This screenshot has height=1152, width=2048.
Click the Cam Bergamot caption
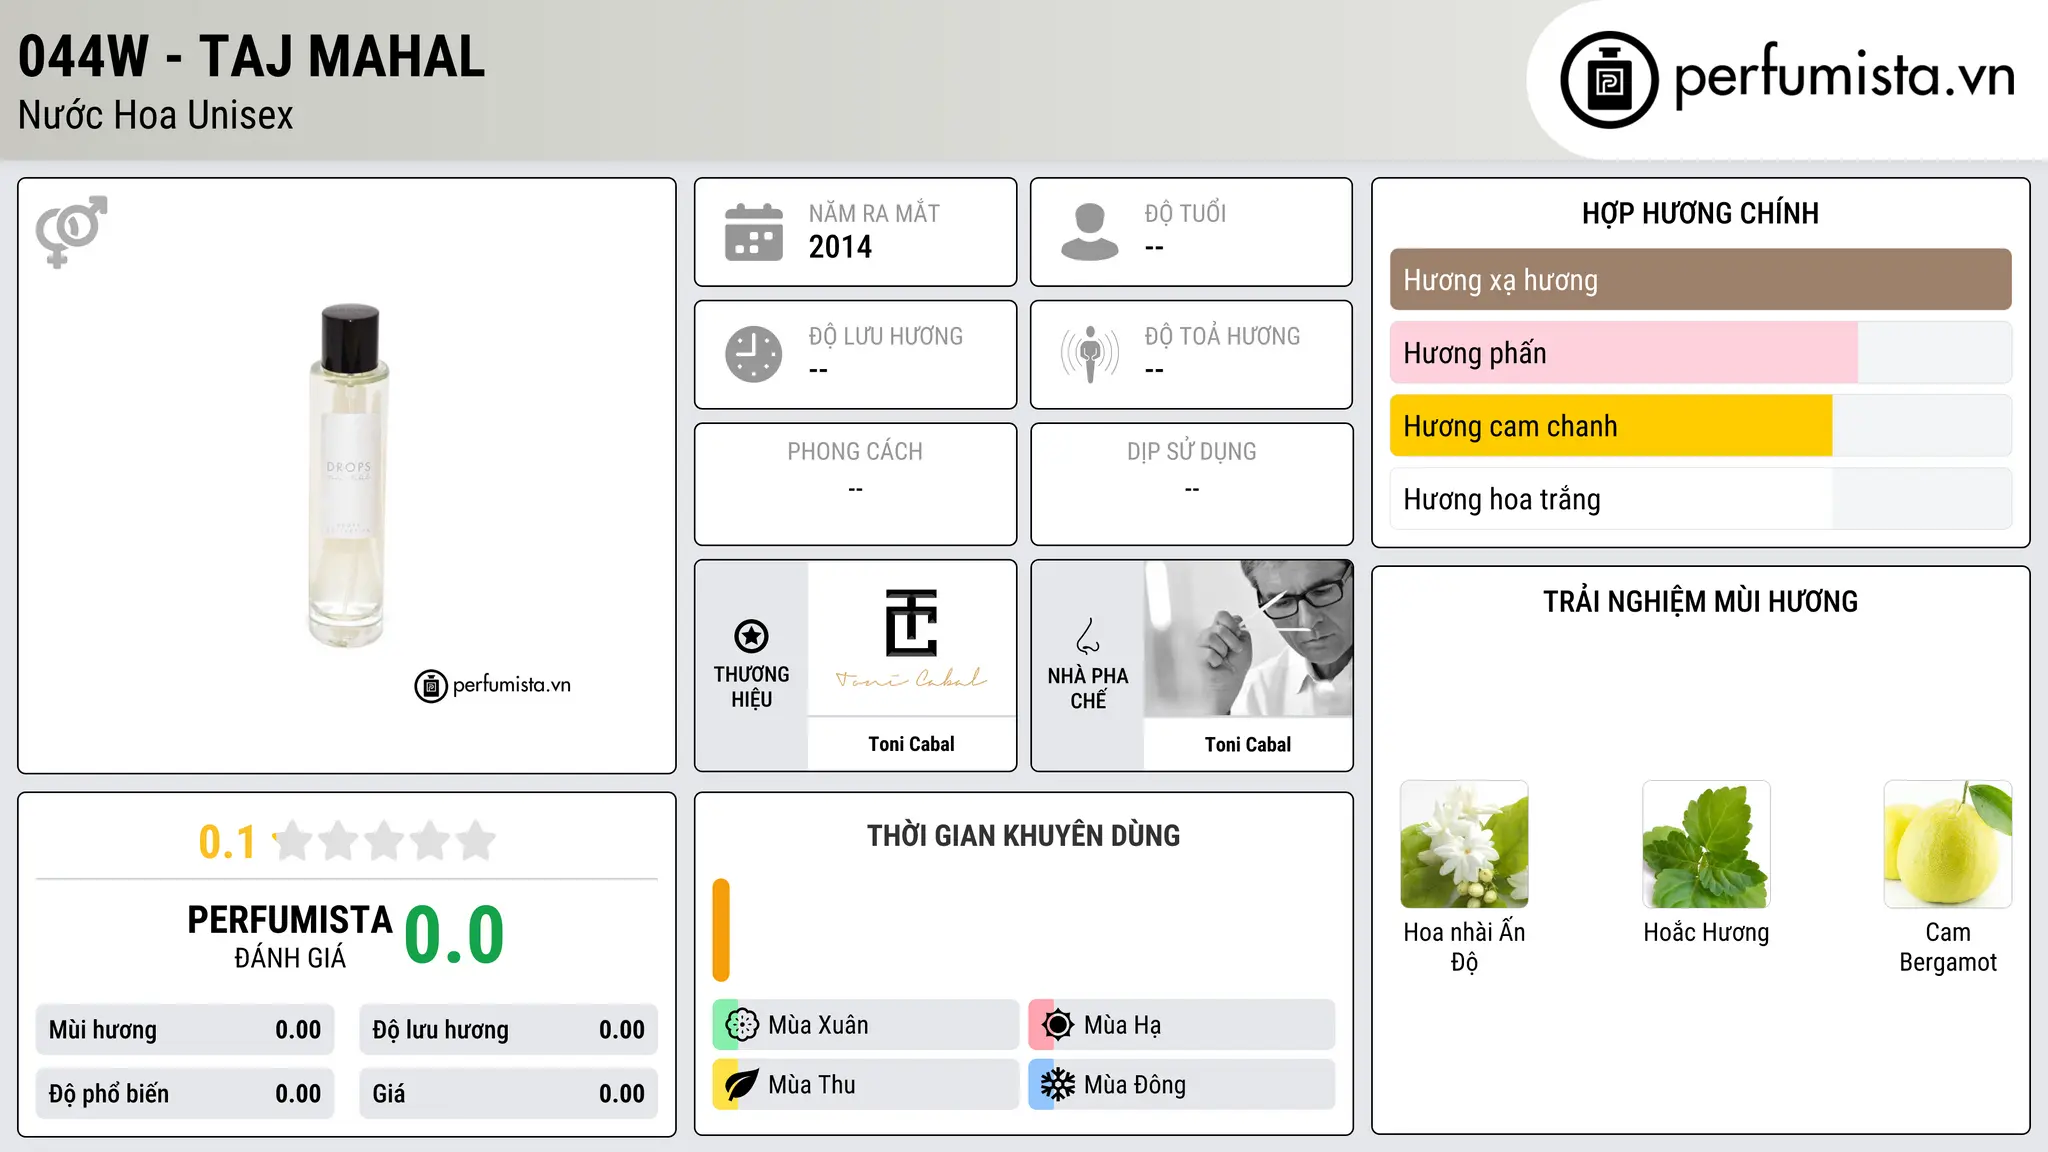(x=1948, y=947)
